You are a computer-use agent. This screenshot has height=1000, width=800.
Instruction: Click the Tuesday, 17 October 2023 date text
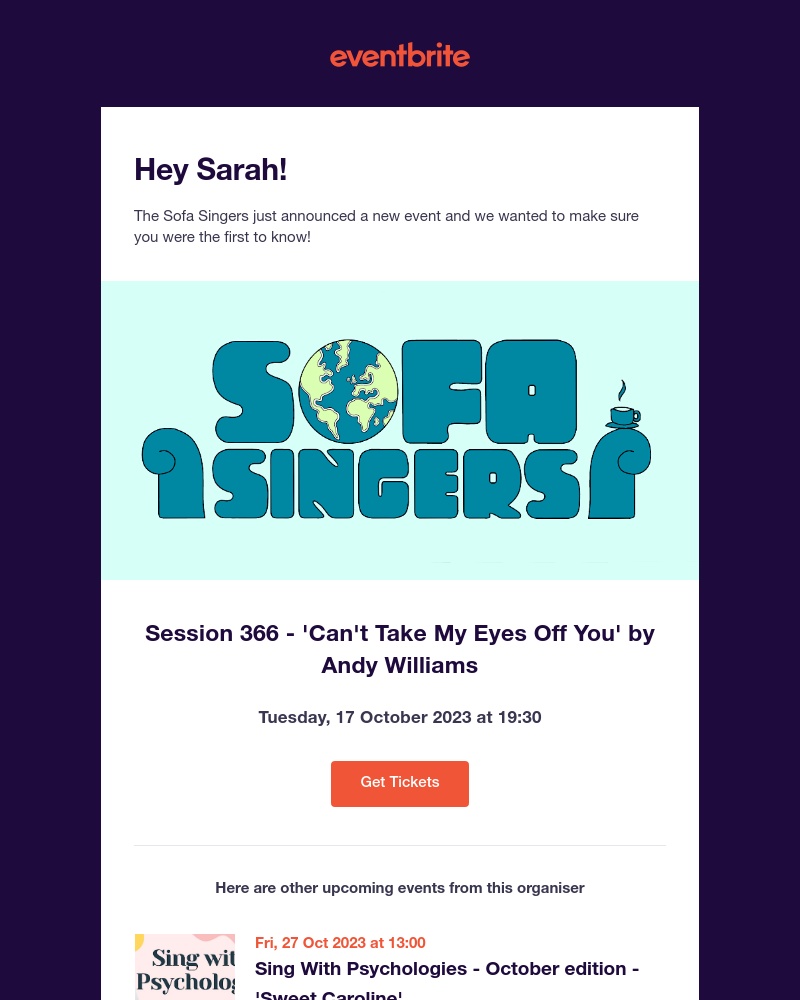pos(400,718)
